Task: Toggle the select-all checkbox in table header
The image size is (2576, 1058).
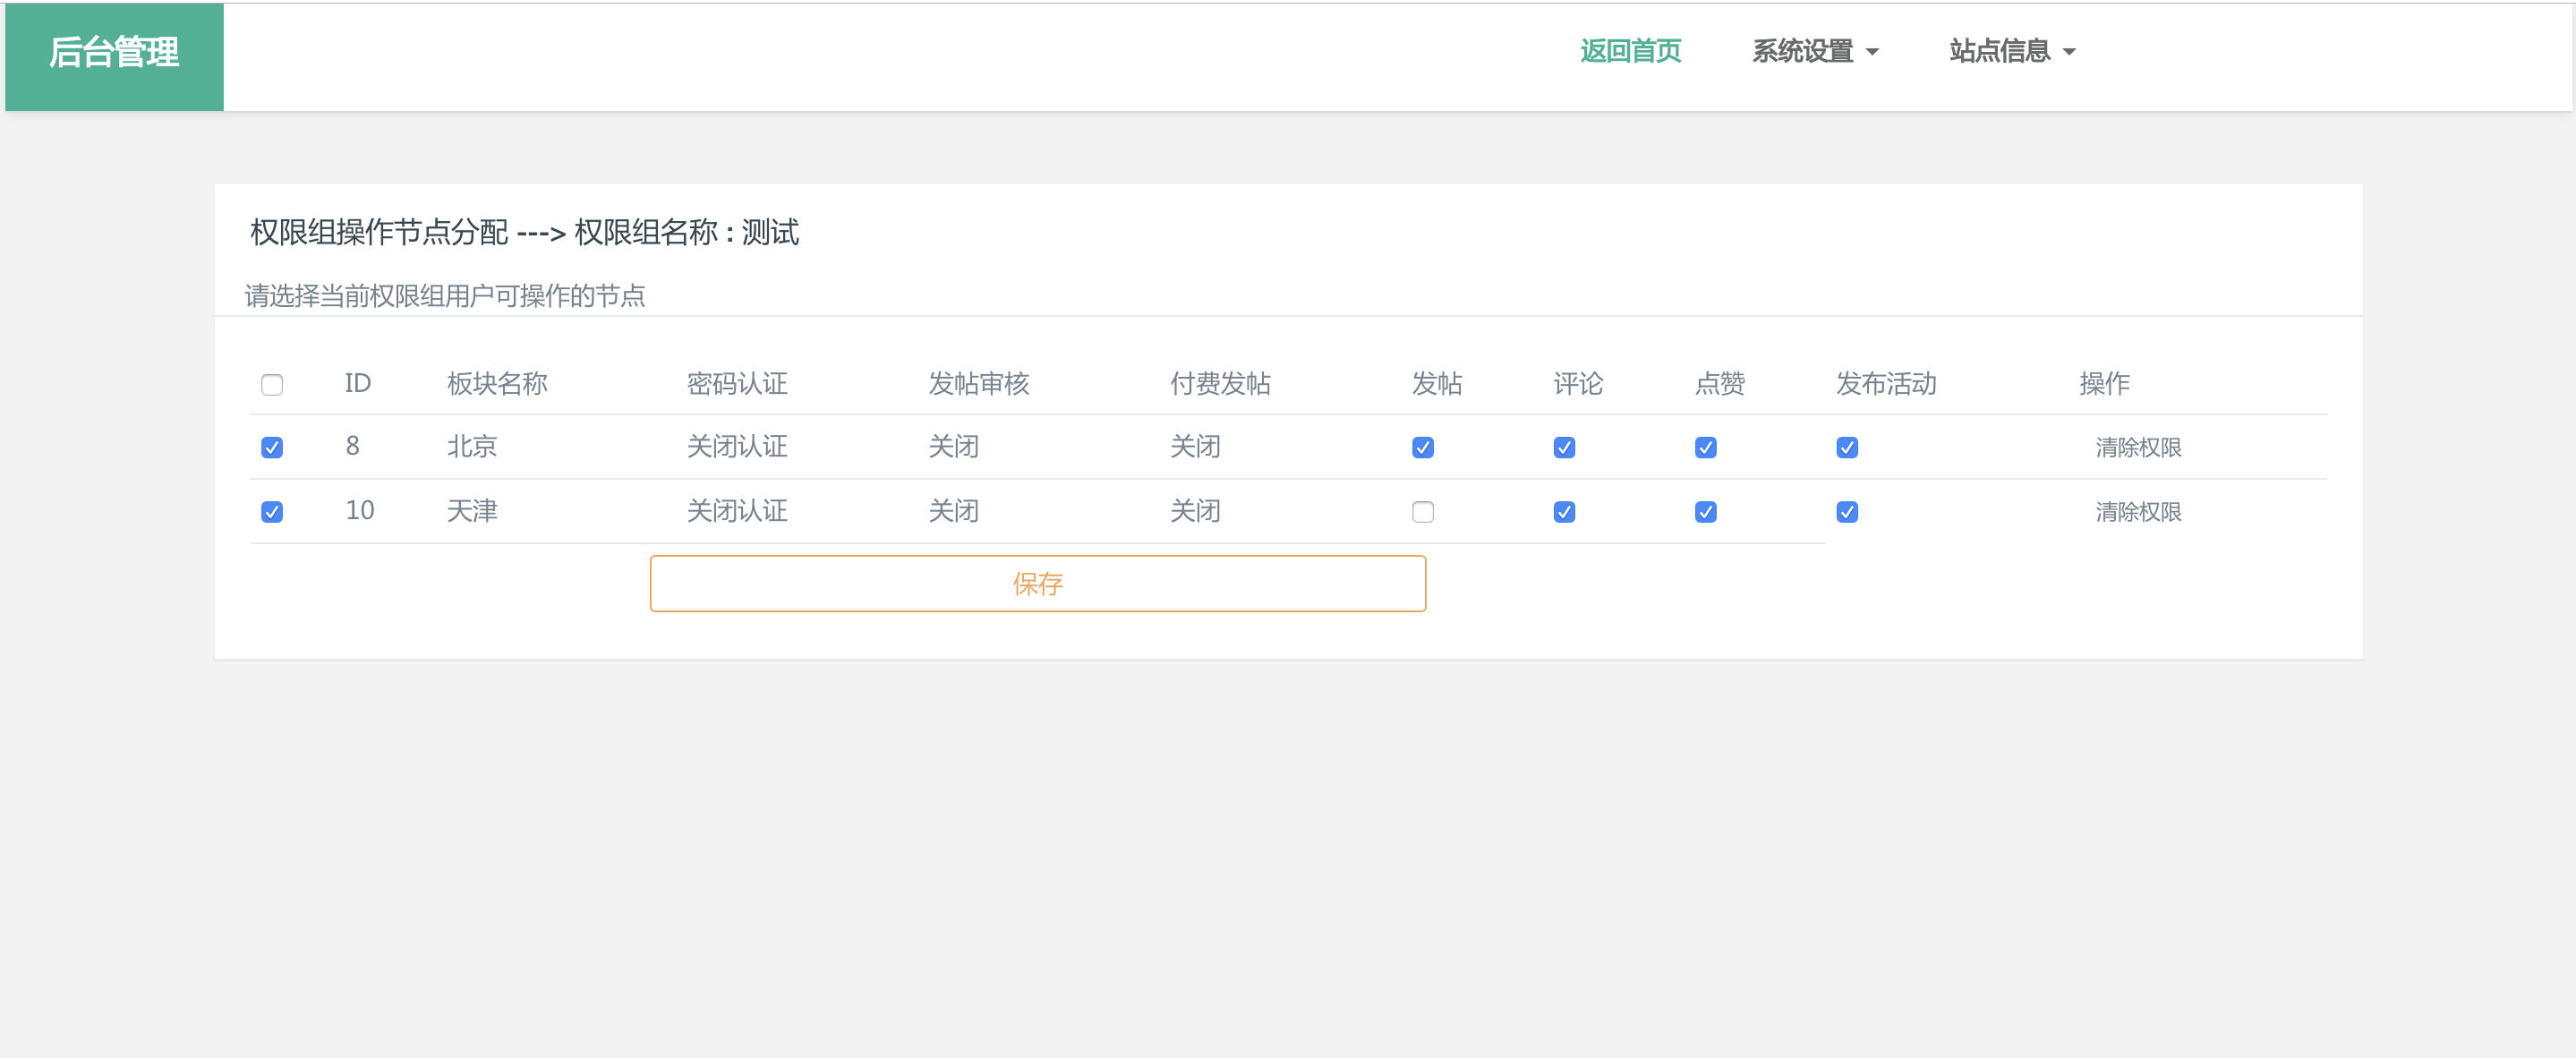Action: pos(272,385)
